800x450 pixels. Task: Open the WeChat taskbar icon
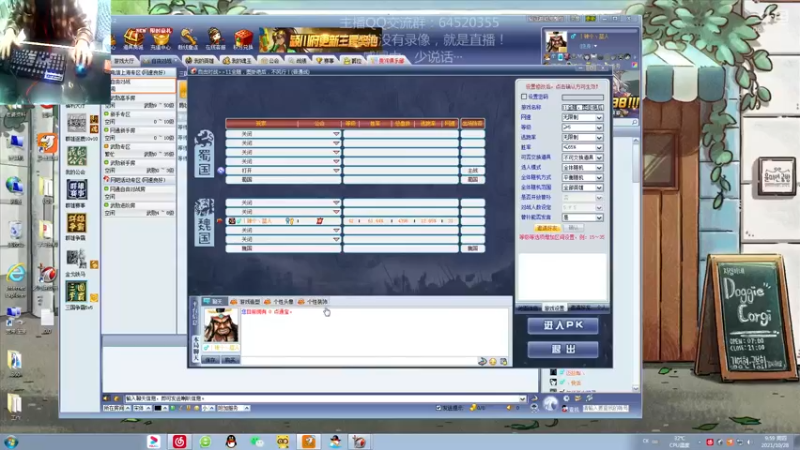point(257,441)
